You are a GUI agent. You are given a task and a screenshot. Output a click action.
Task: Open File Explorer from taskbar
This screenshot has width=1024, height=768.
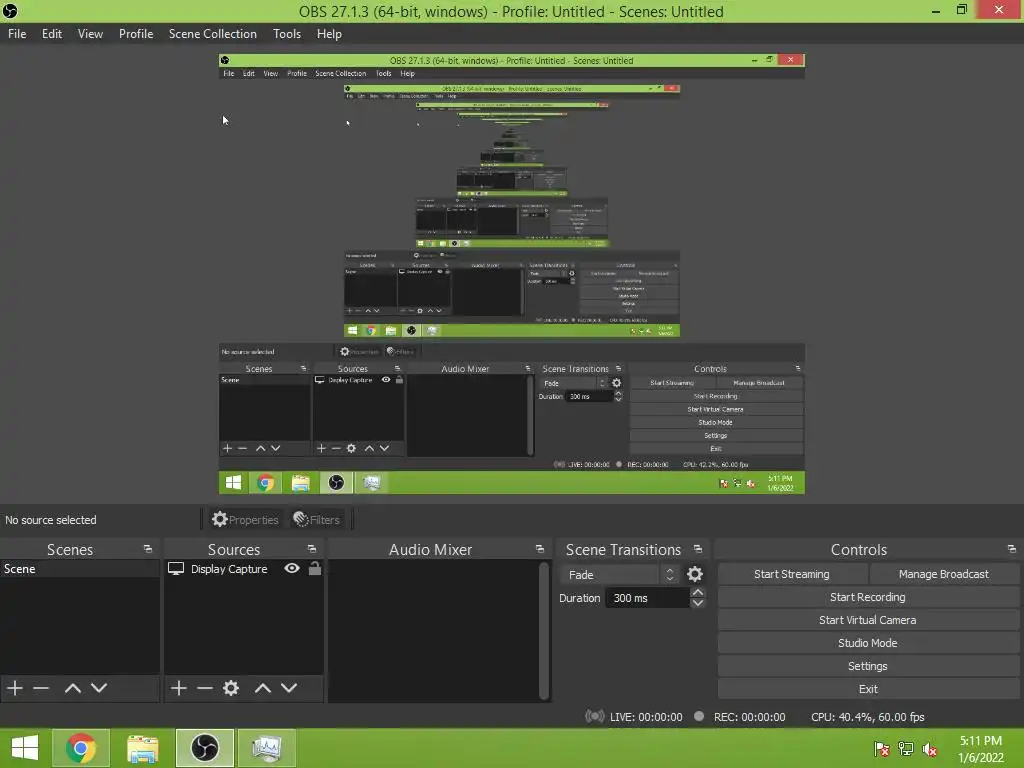pos(142,748)
